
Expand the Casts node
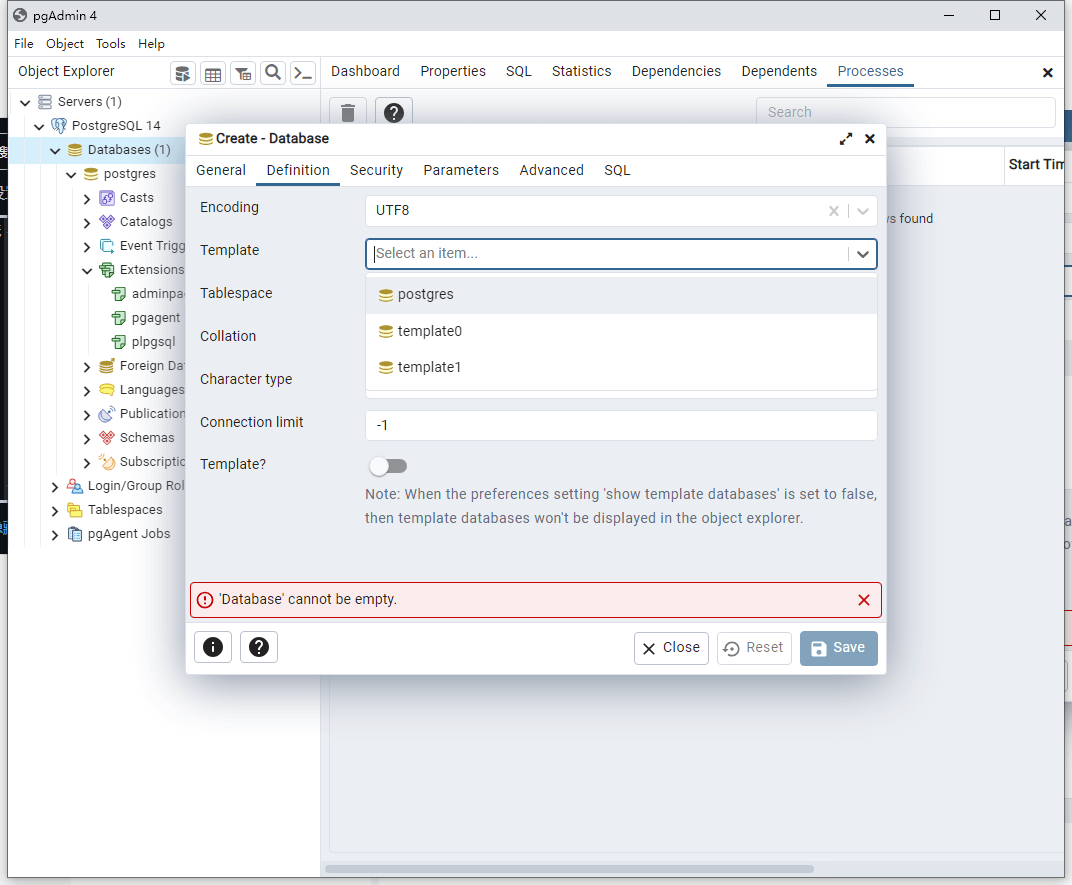pos(87,199)
